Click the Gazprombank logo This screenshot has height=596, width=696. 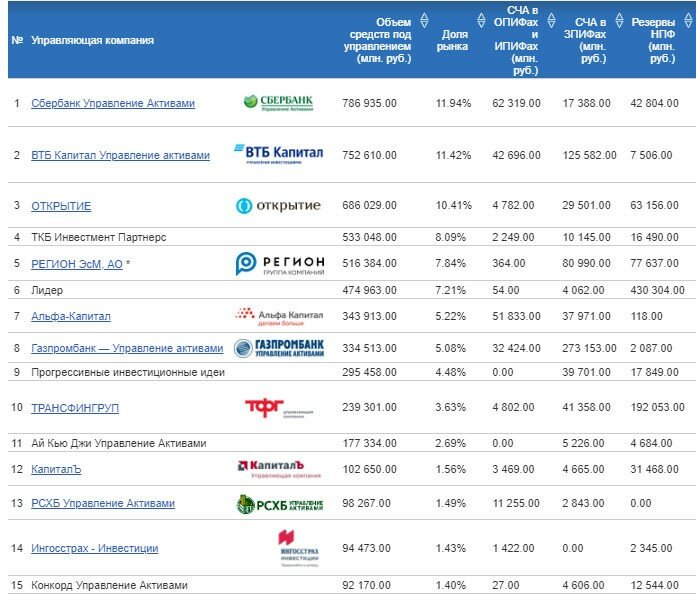278,348
